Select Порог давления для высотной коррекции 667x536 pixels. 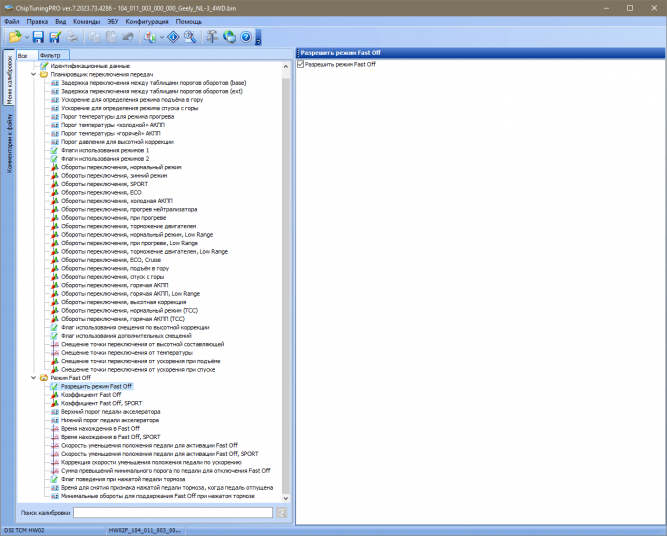pos(117,142)
